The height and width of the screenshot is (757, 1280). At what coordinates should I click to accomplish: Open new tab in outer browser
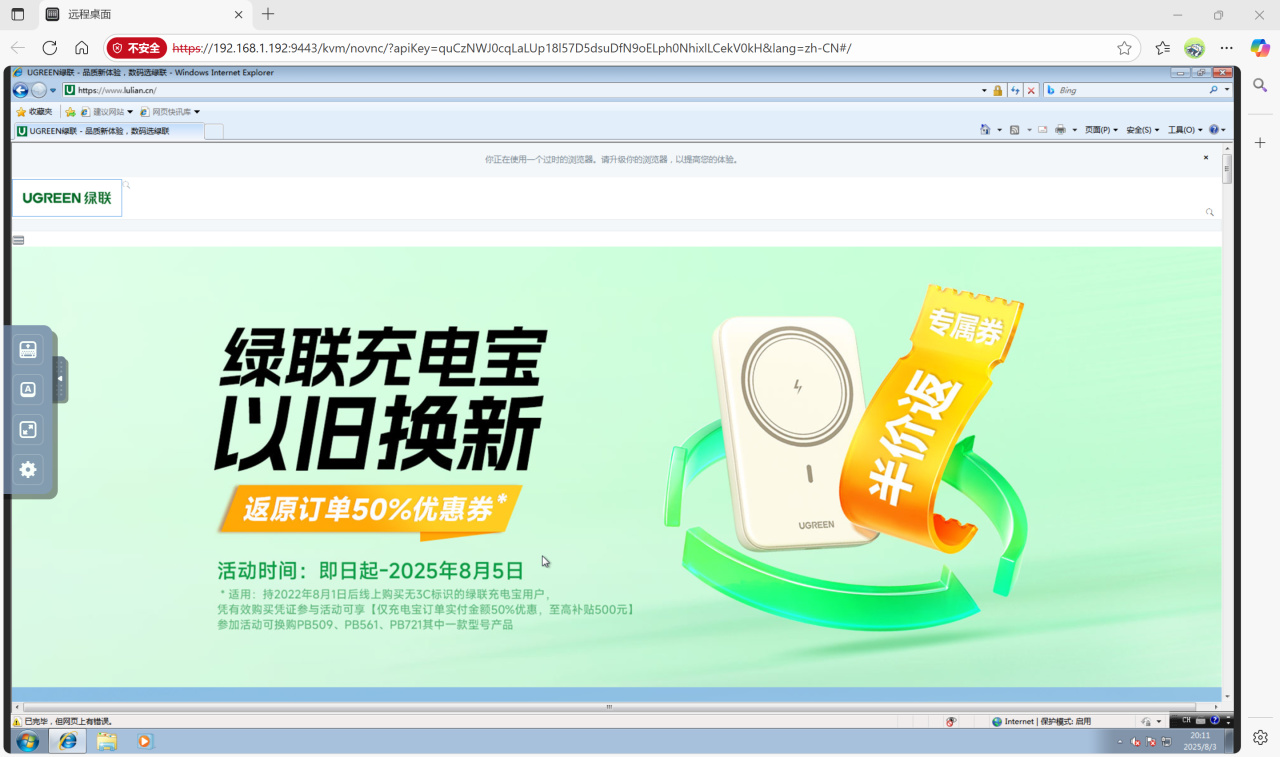click(x=268, y=14)
